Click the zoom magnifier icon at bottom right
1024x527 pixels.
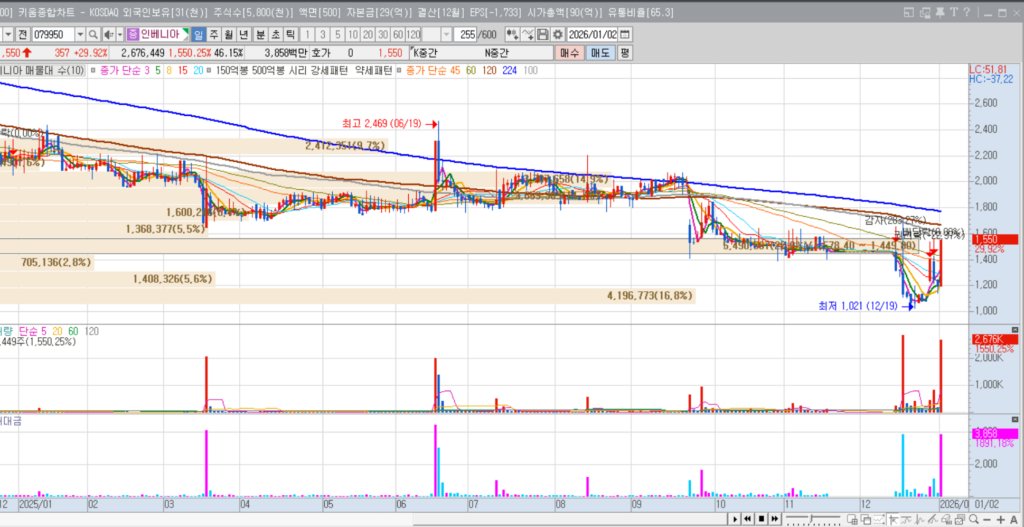[x=973, y=519]
